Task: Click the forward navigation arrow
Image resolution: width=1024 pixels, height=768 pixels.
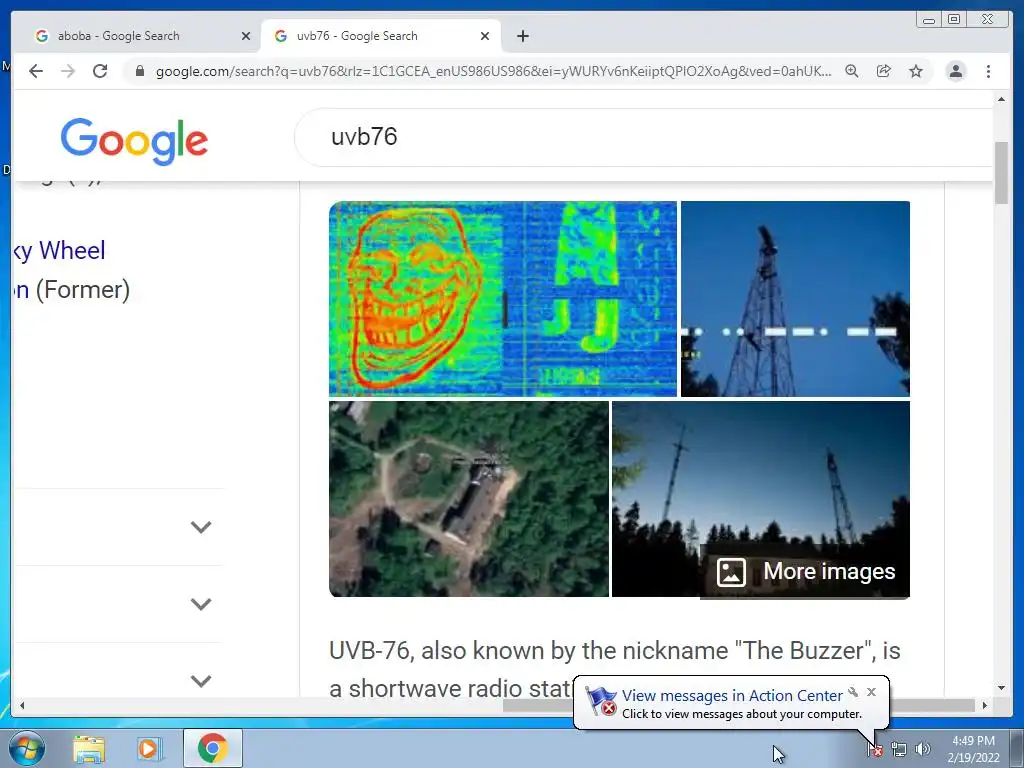Action: (68, 71)
